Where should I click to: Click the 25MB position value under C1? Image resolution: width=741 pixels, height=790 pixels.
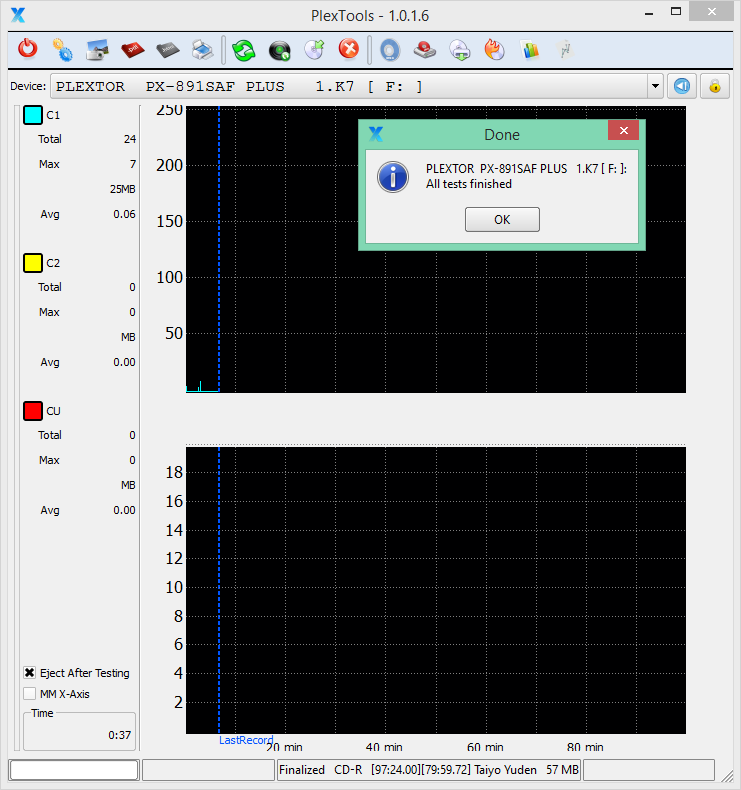point(123,189)
